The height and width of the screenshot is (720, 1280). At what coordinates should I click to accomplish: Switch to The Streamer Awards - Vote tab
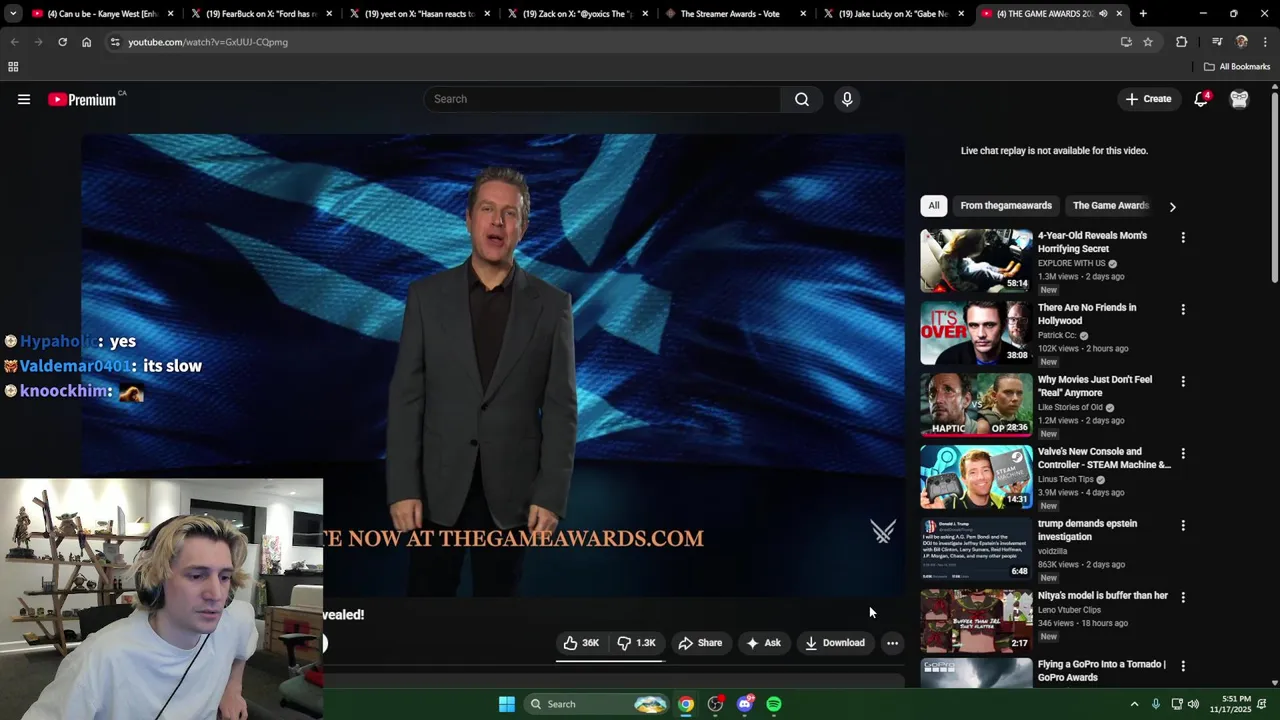[x=735, y=14]
